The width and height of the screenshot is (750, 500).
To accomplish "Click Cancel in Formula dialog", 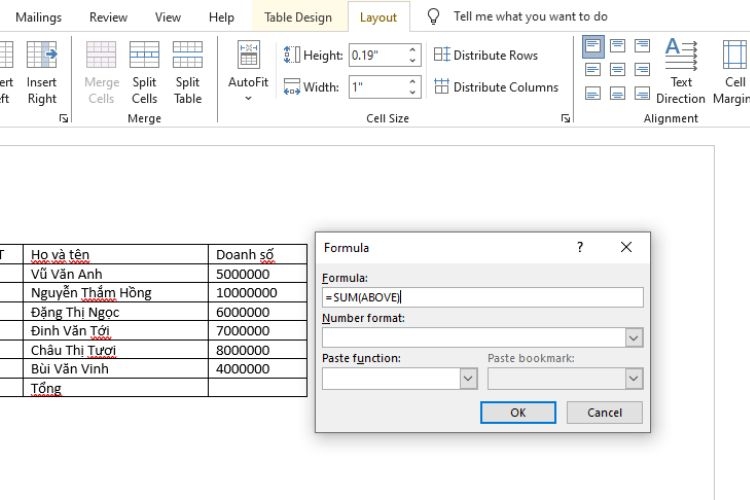I will click(x=605, y=412).
